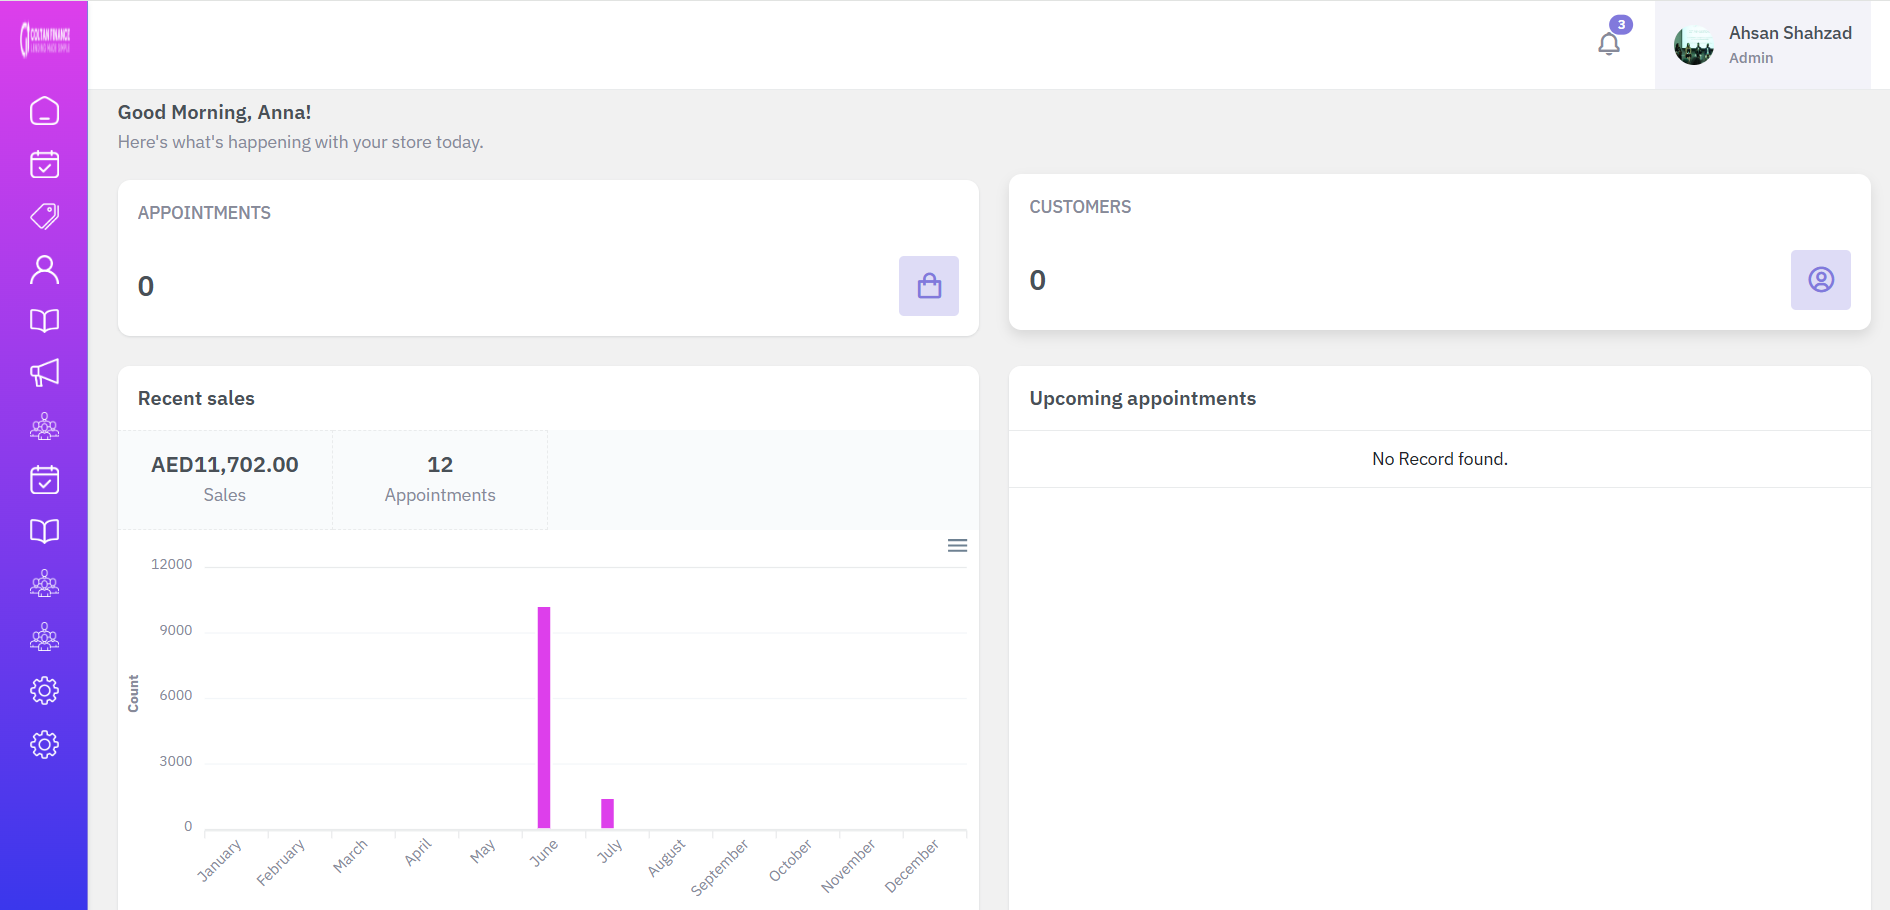Click the Appointments count value
Screen dimensions: 1890x910
point(146,287)
